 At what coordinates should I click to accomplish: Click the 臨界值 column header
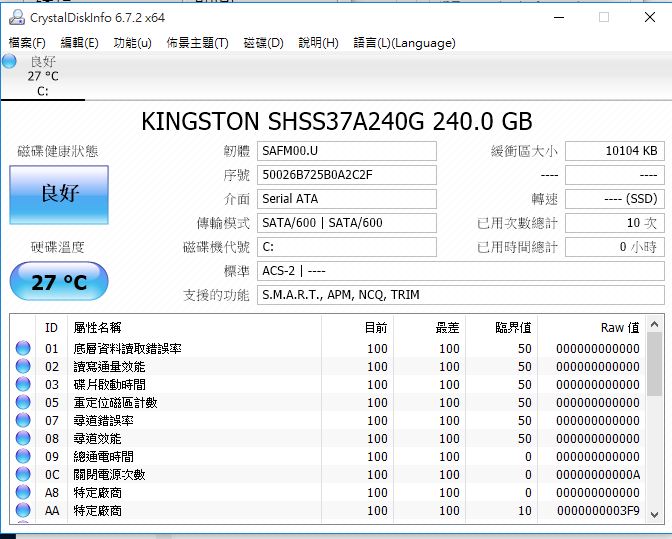[x=501, y=328]
